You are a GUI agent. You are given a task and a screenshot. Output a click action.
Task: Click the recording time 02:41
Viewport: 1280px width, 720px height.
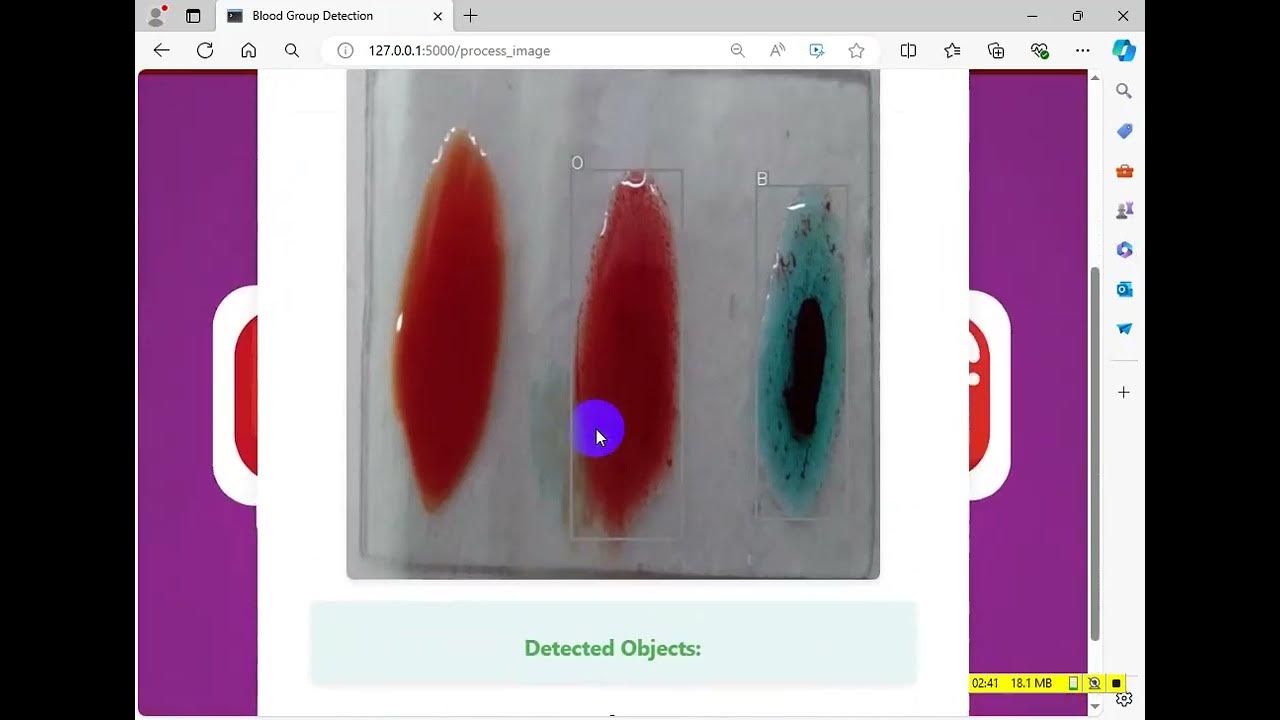point(985,683)
